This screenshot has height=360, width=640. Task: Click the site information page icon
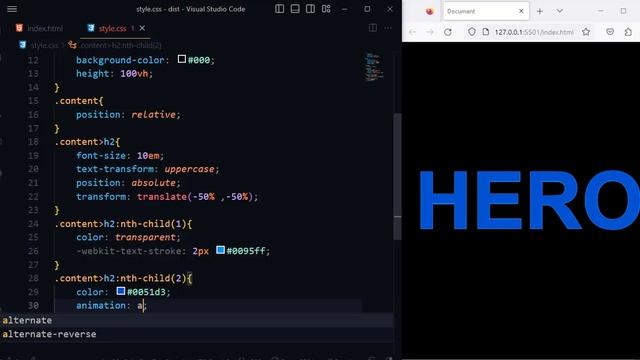pos(485,32)
